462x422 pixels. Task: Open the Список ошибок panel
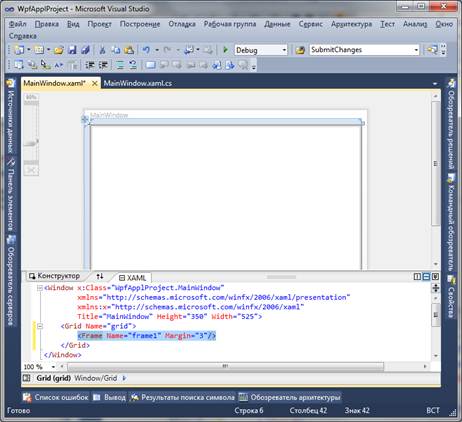pyautogui.click(x=56, y=397)
